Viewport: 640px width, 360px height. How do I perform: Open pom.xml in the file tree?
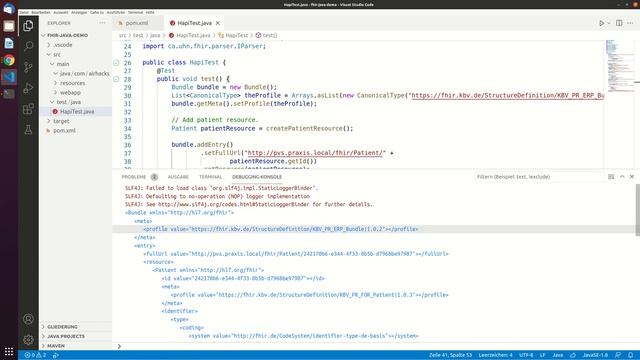(64, 131)
